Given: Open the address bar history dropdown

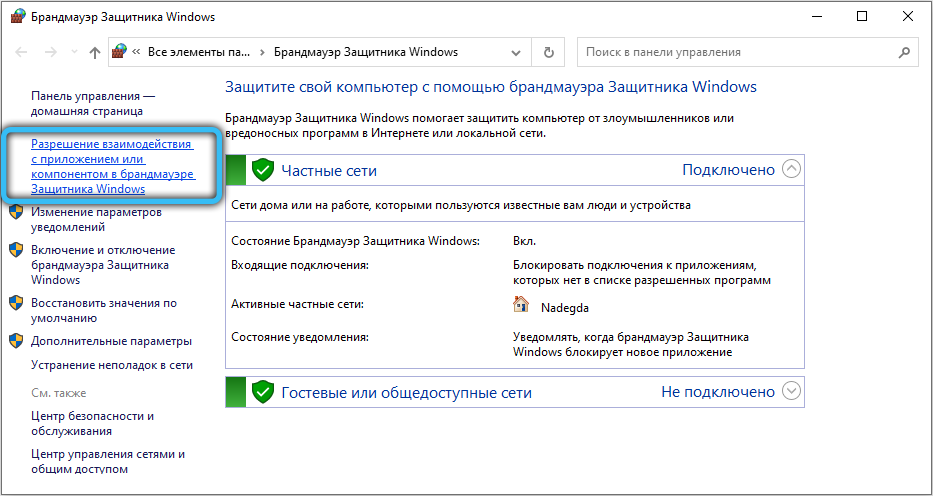Looking at the screenshot, I should (521, 52).
